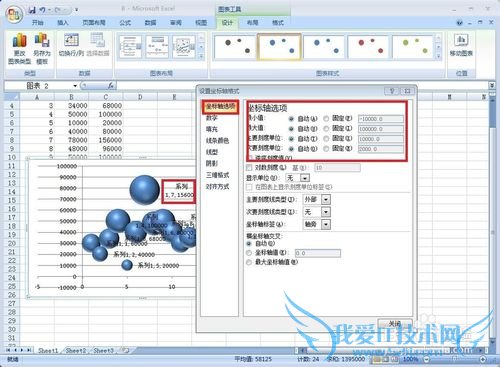Expand the chart layouts gallery

click(201, 57)
